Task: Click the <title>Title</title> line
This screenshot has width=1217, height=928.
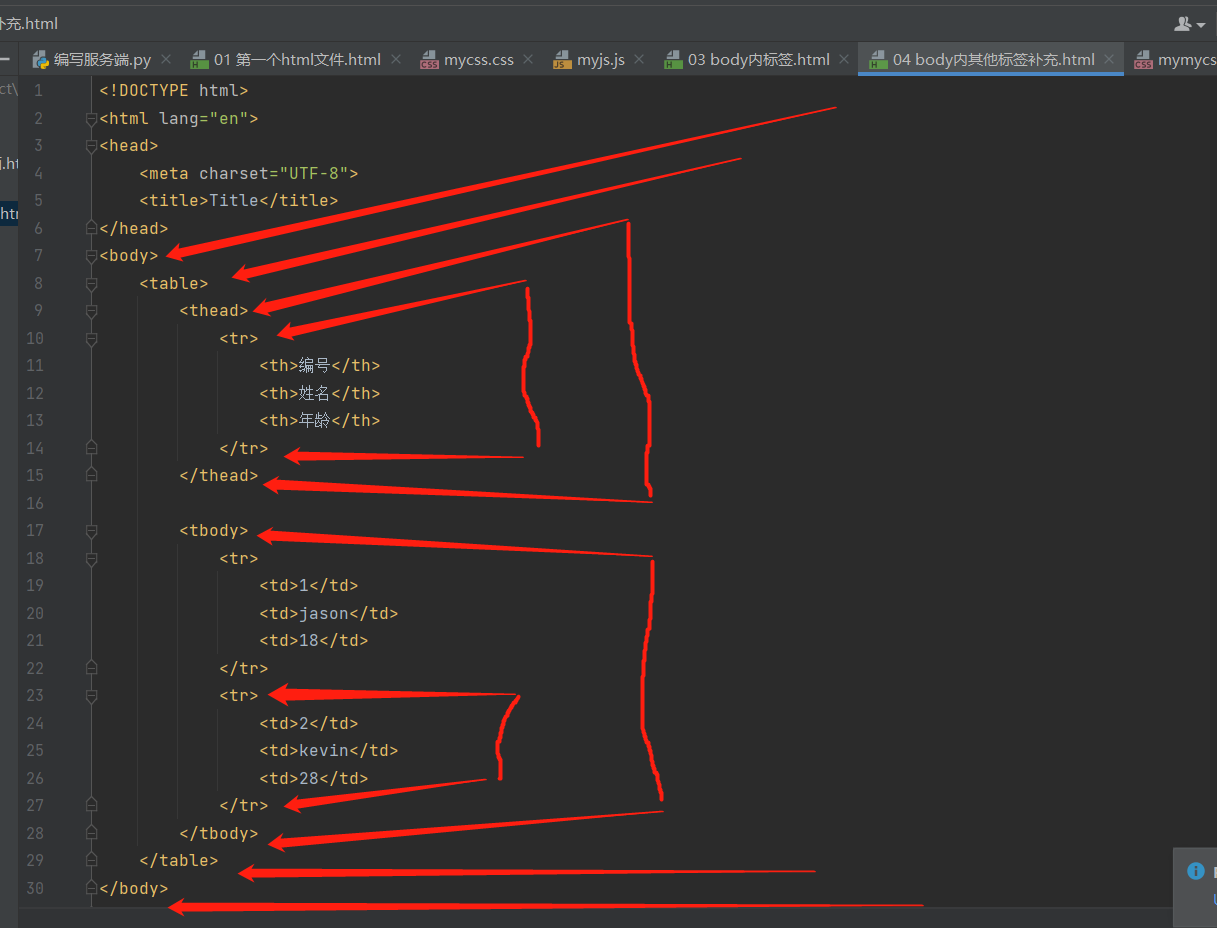Action: point(239,201)
